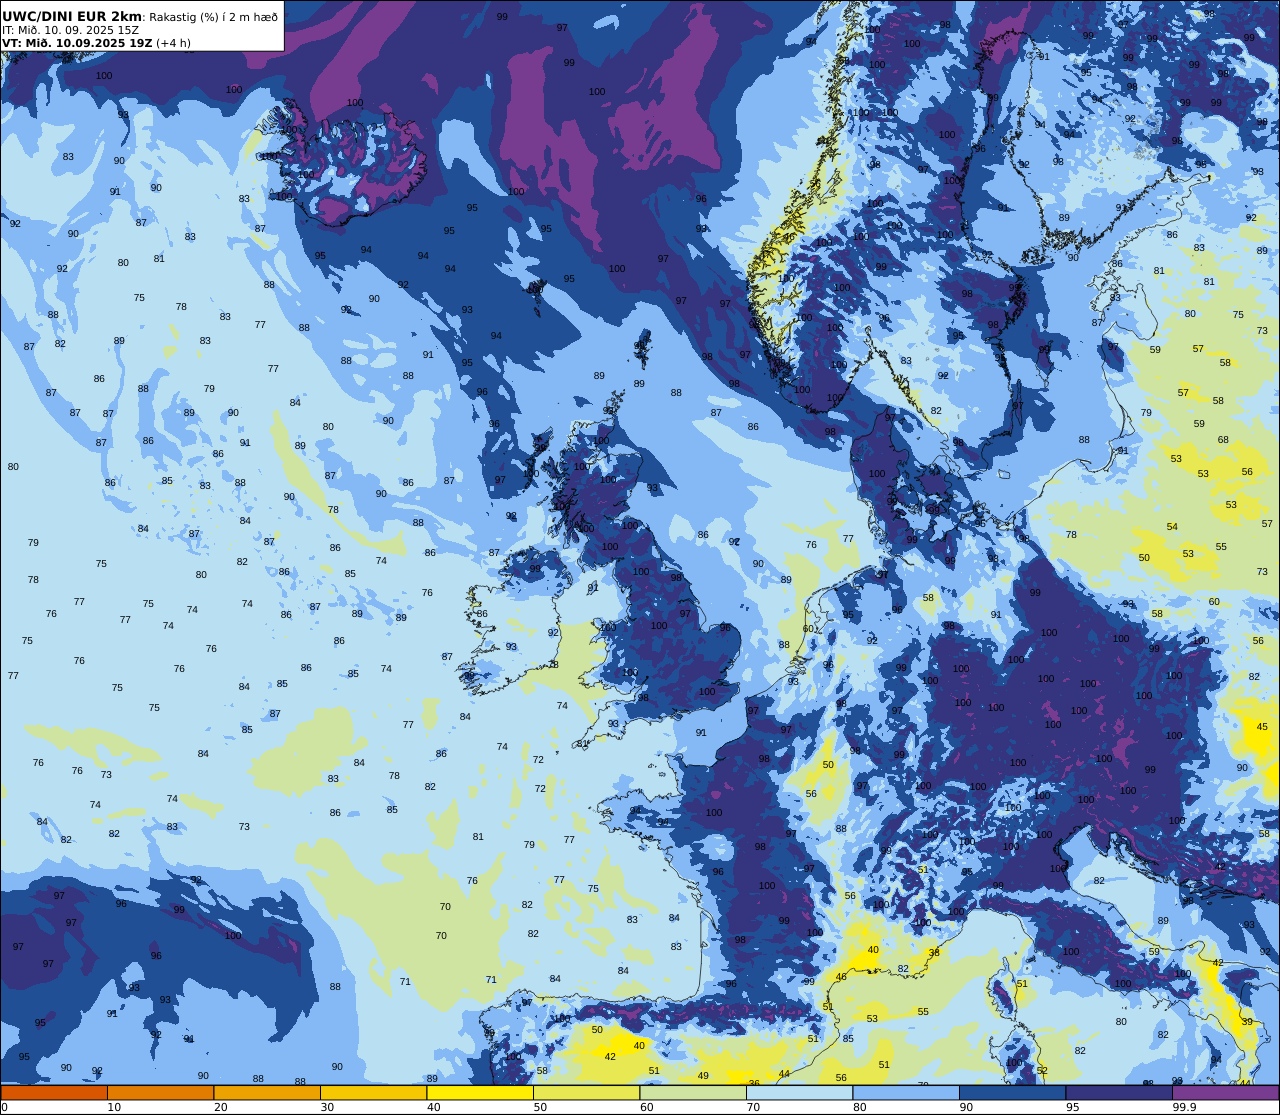Screen dimensions: 1280x1115
Task: Click the legend tick label 99.9
Action: (x=1184, y=1107)
